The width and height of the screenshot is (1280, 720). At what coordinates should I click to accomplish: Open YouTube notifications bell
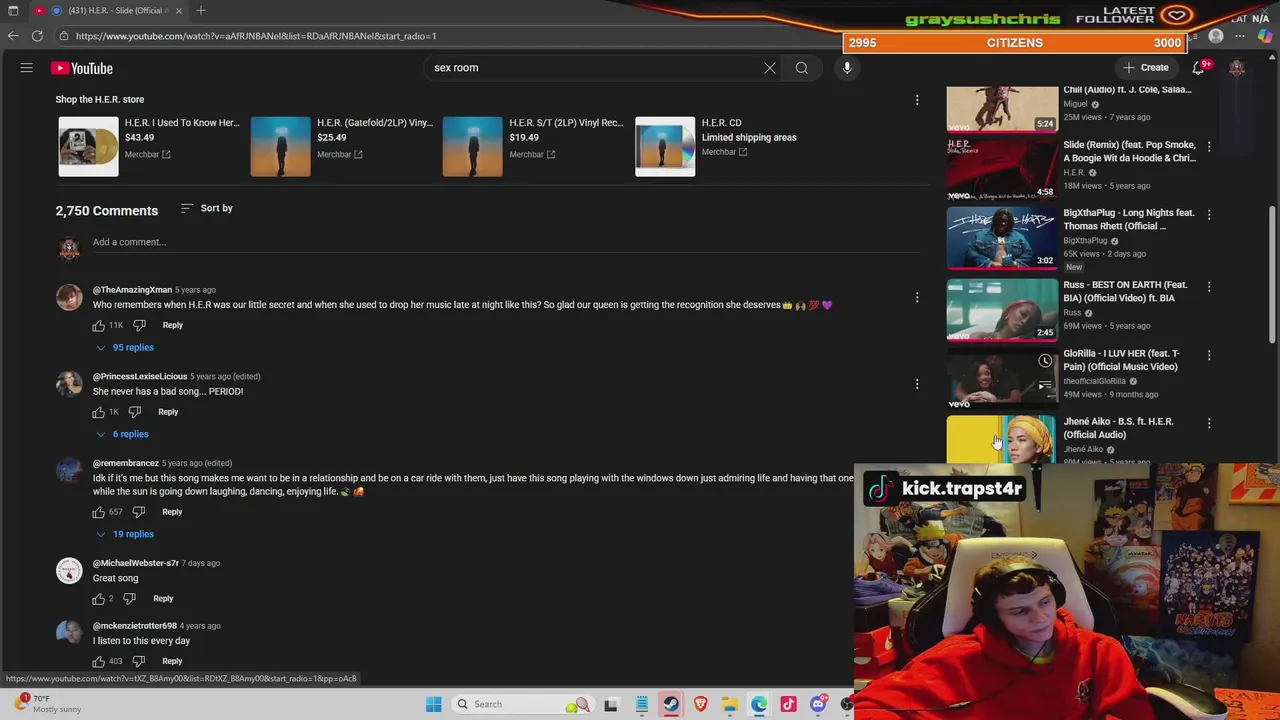pos(1198,68)
